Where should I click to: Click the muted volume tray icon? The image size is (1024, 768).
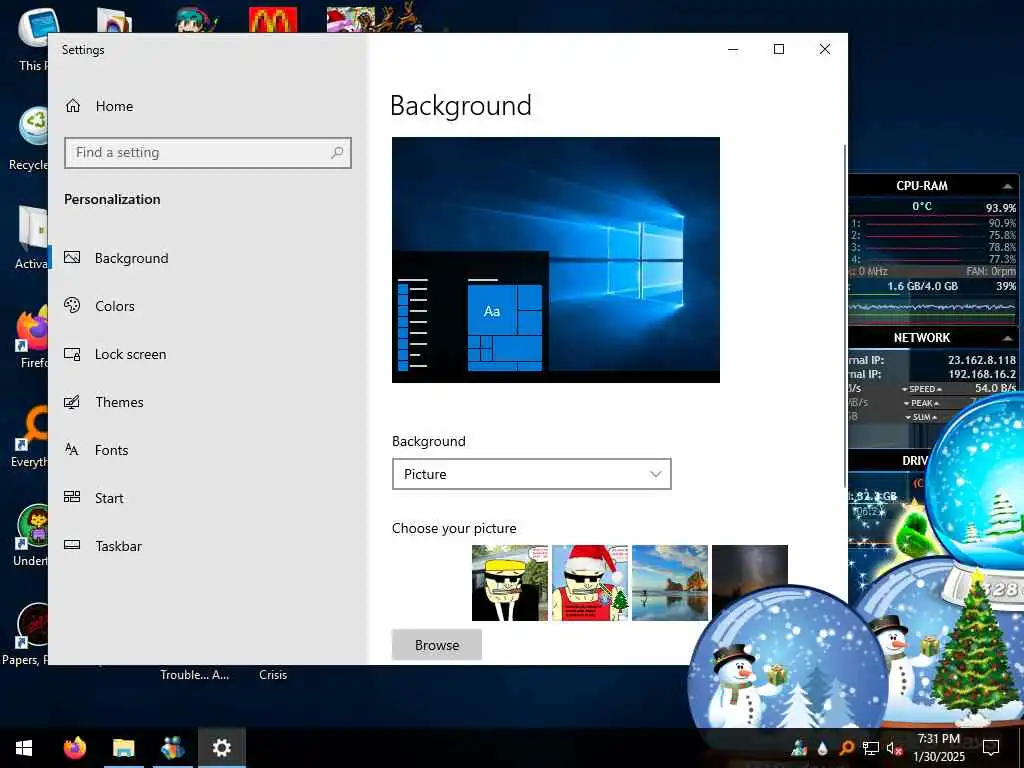coord(894,748)
